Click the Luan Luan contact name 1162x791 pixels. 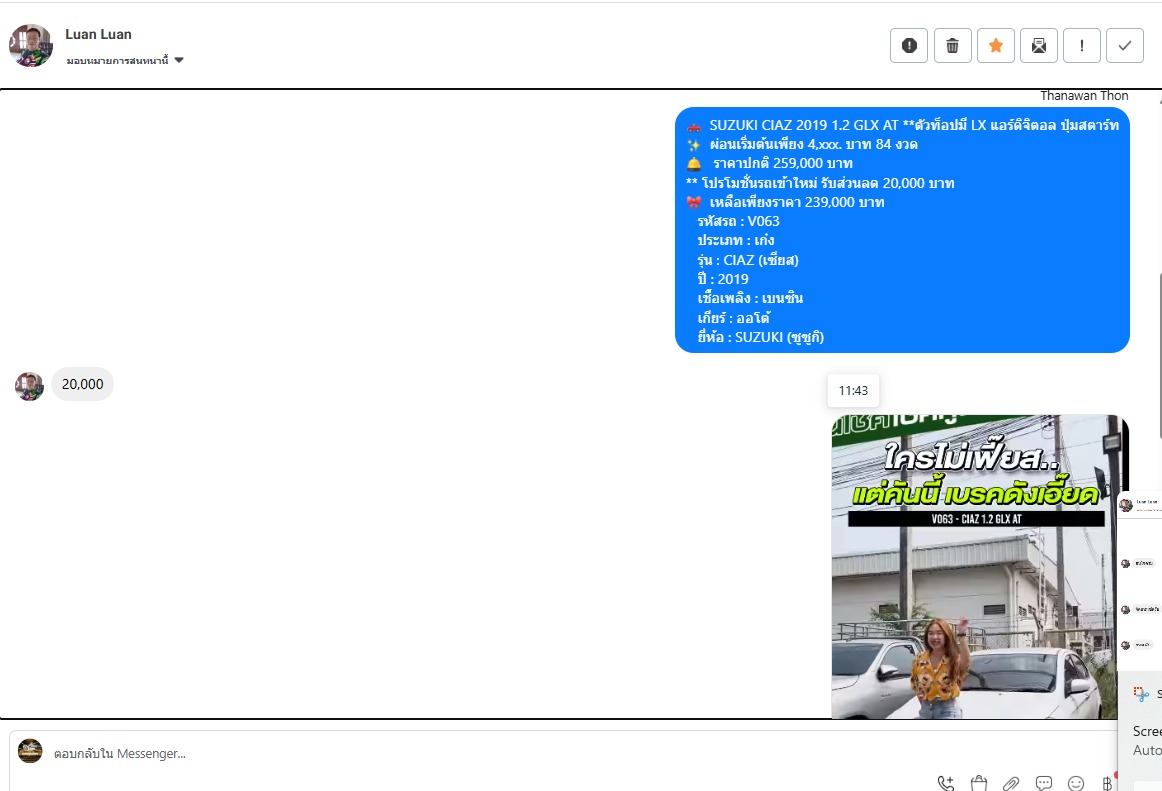pyautogui.click(x=98, y=34)
